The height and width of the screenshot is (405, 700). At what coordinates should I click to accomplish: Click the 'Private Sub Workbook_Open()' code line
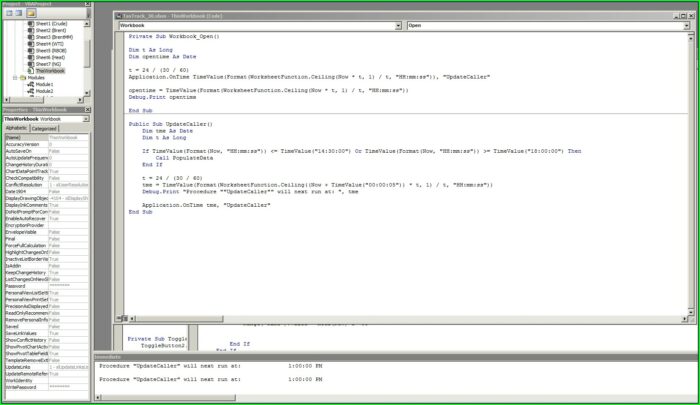coord(174,36)
